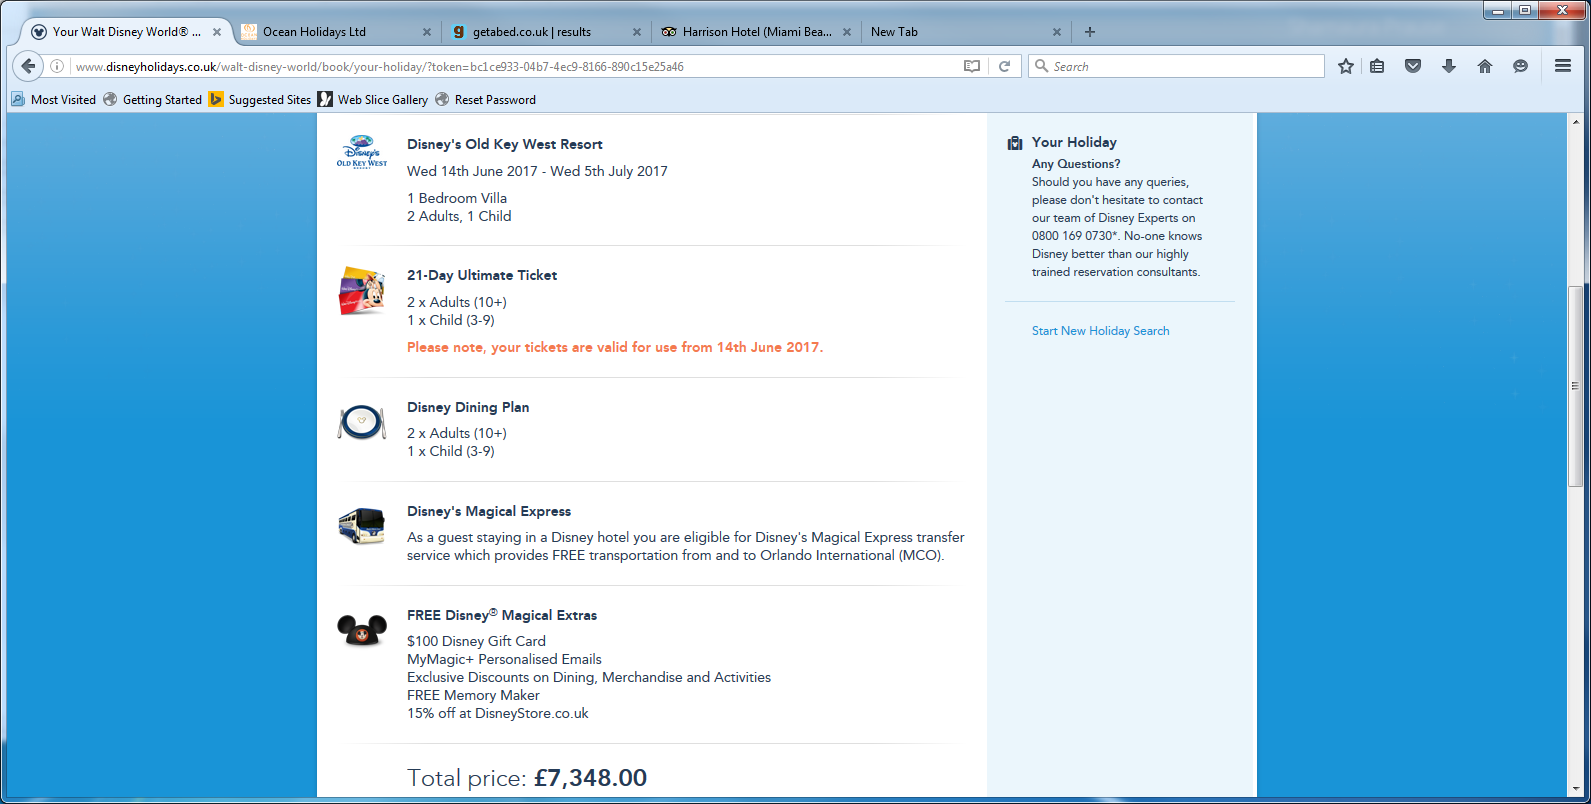
Task: Open Getting Started bookmark
Action: pyautogui.click(x=153, y=100)
